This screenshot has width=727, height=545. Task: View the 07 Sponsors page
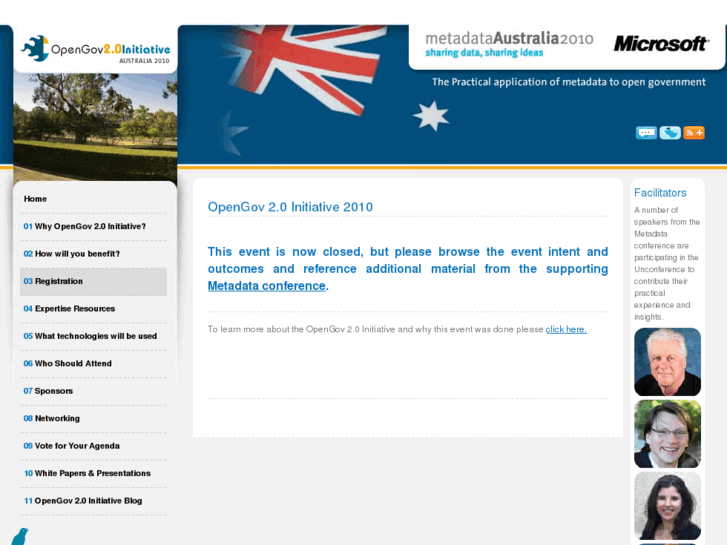pyautogui.click(x=48, y=391)
